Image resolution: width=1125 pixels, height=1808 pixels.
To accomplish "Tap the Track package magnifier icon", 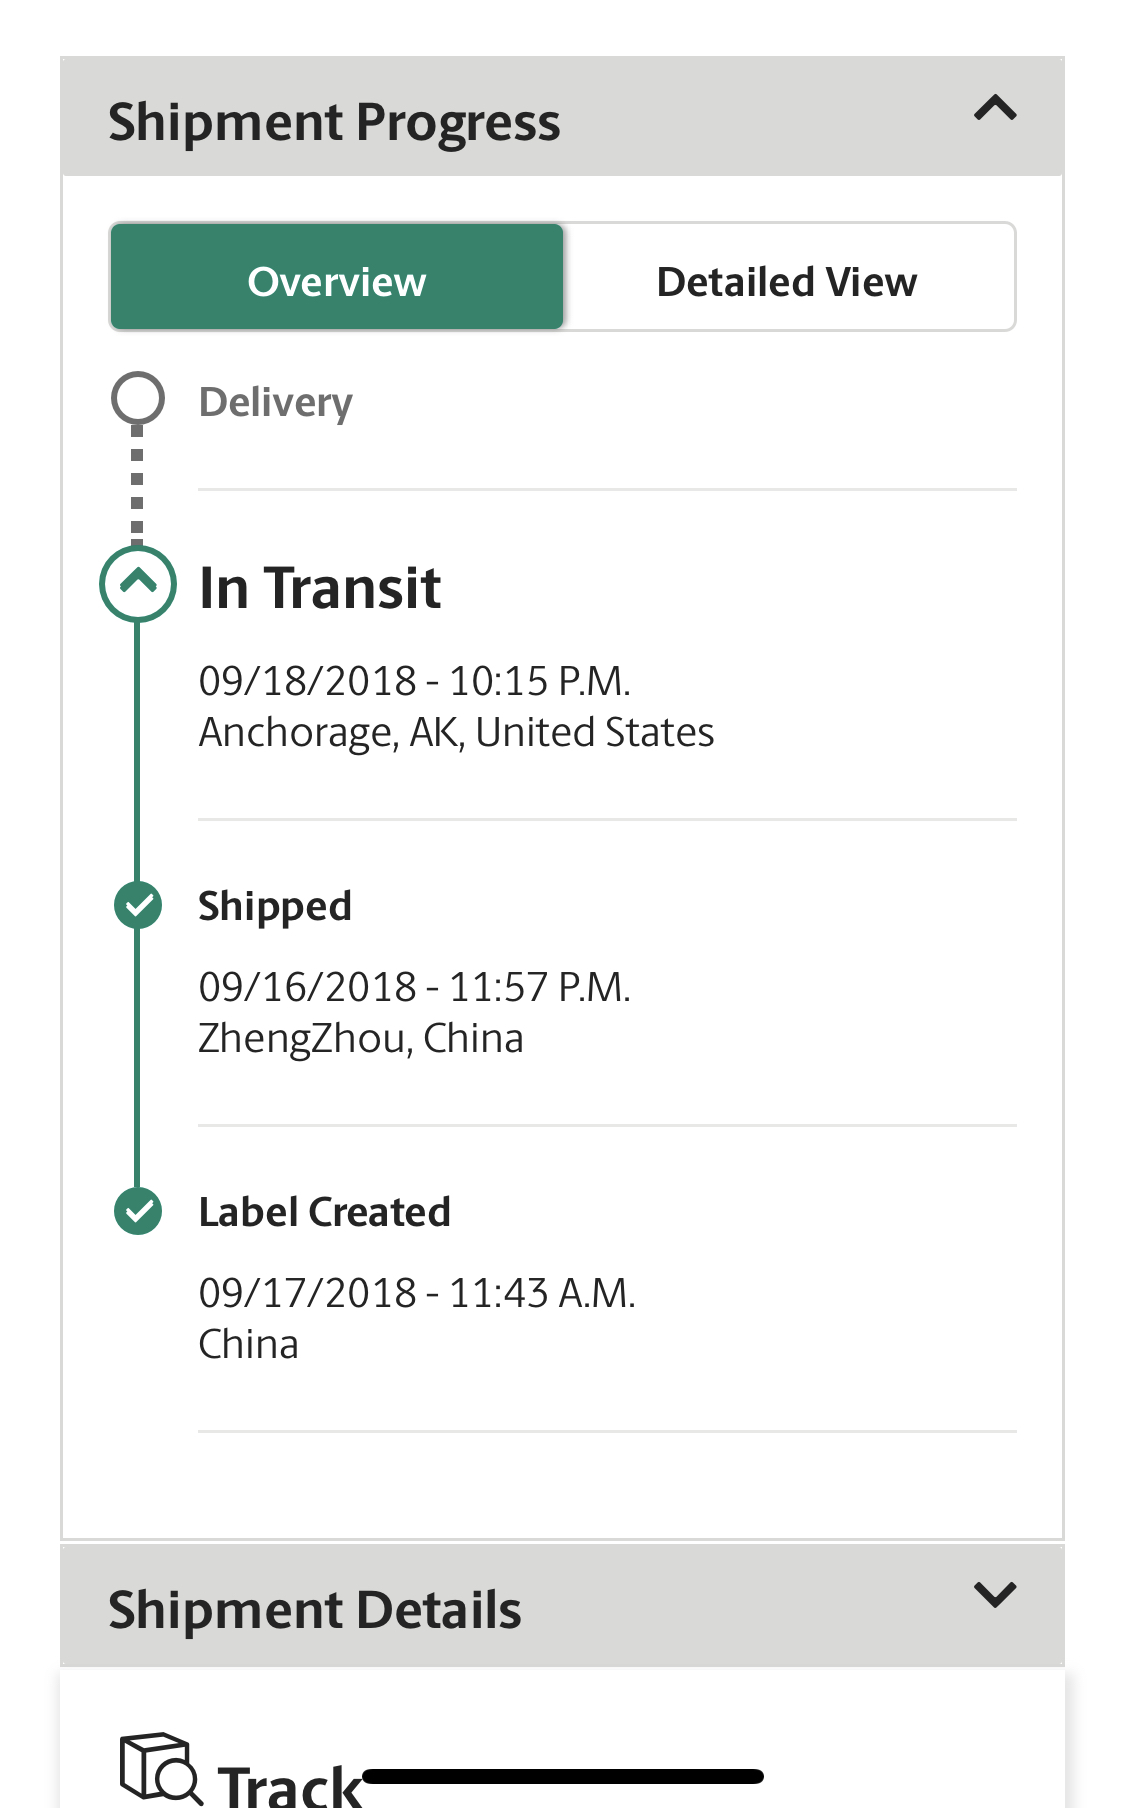I will [160, 1768].
